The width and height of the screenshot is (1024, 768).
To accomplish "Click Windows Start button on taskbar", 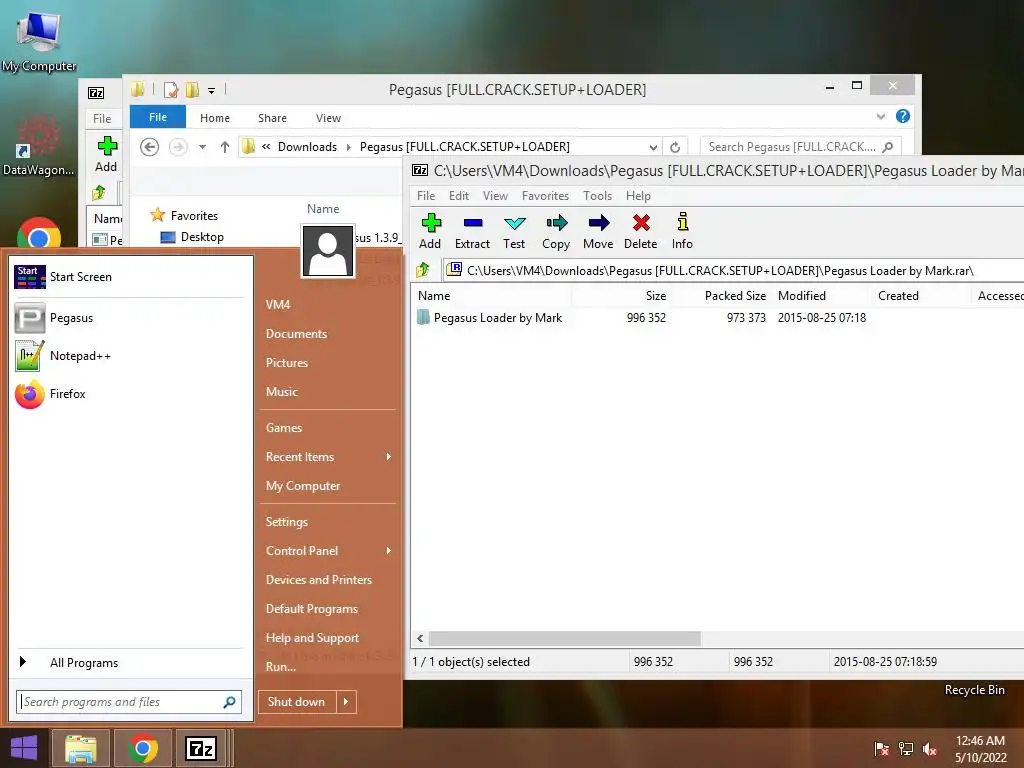I will 24,748.
